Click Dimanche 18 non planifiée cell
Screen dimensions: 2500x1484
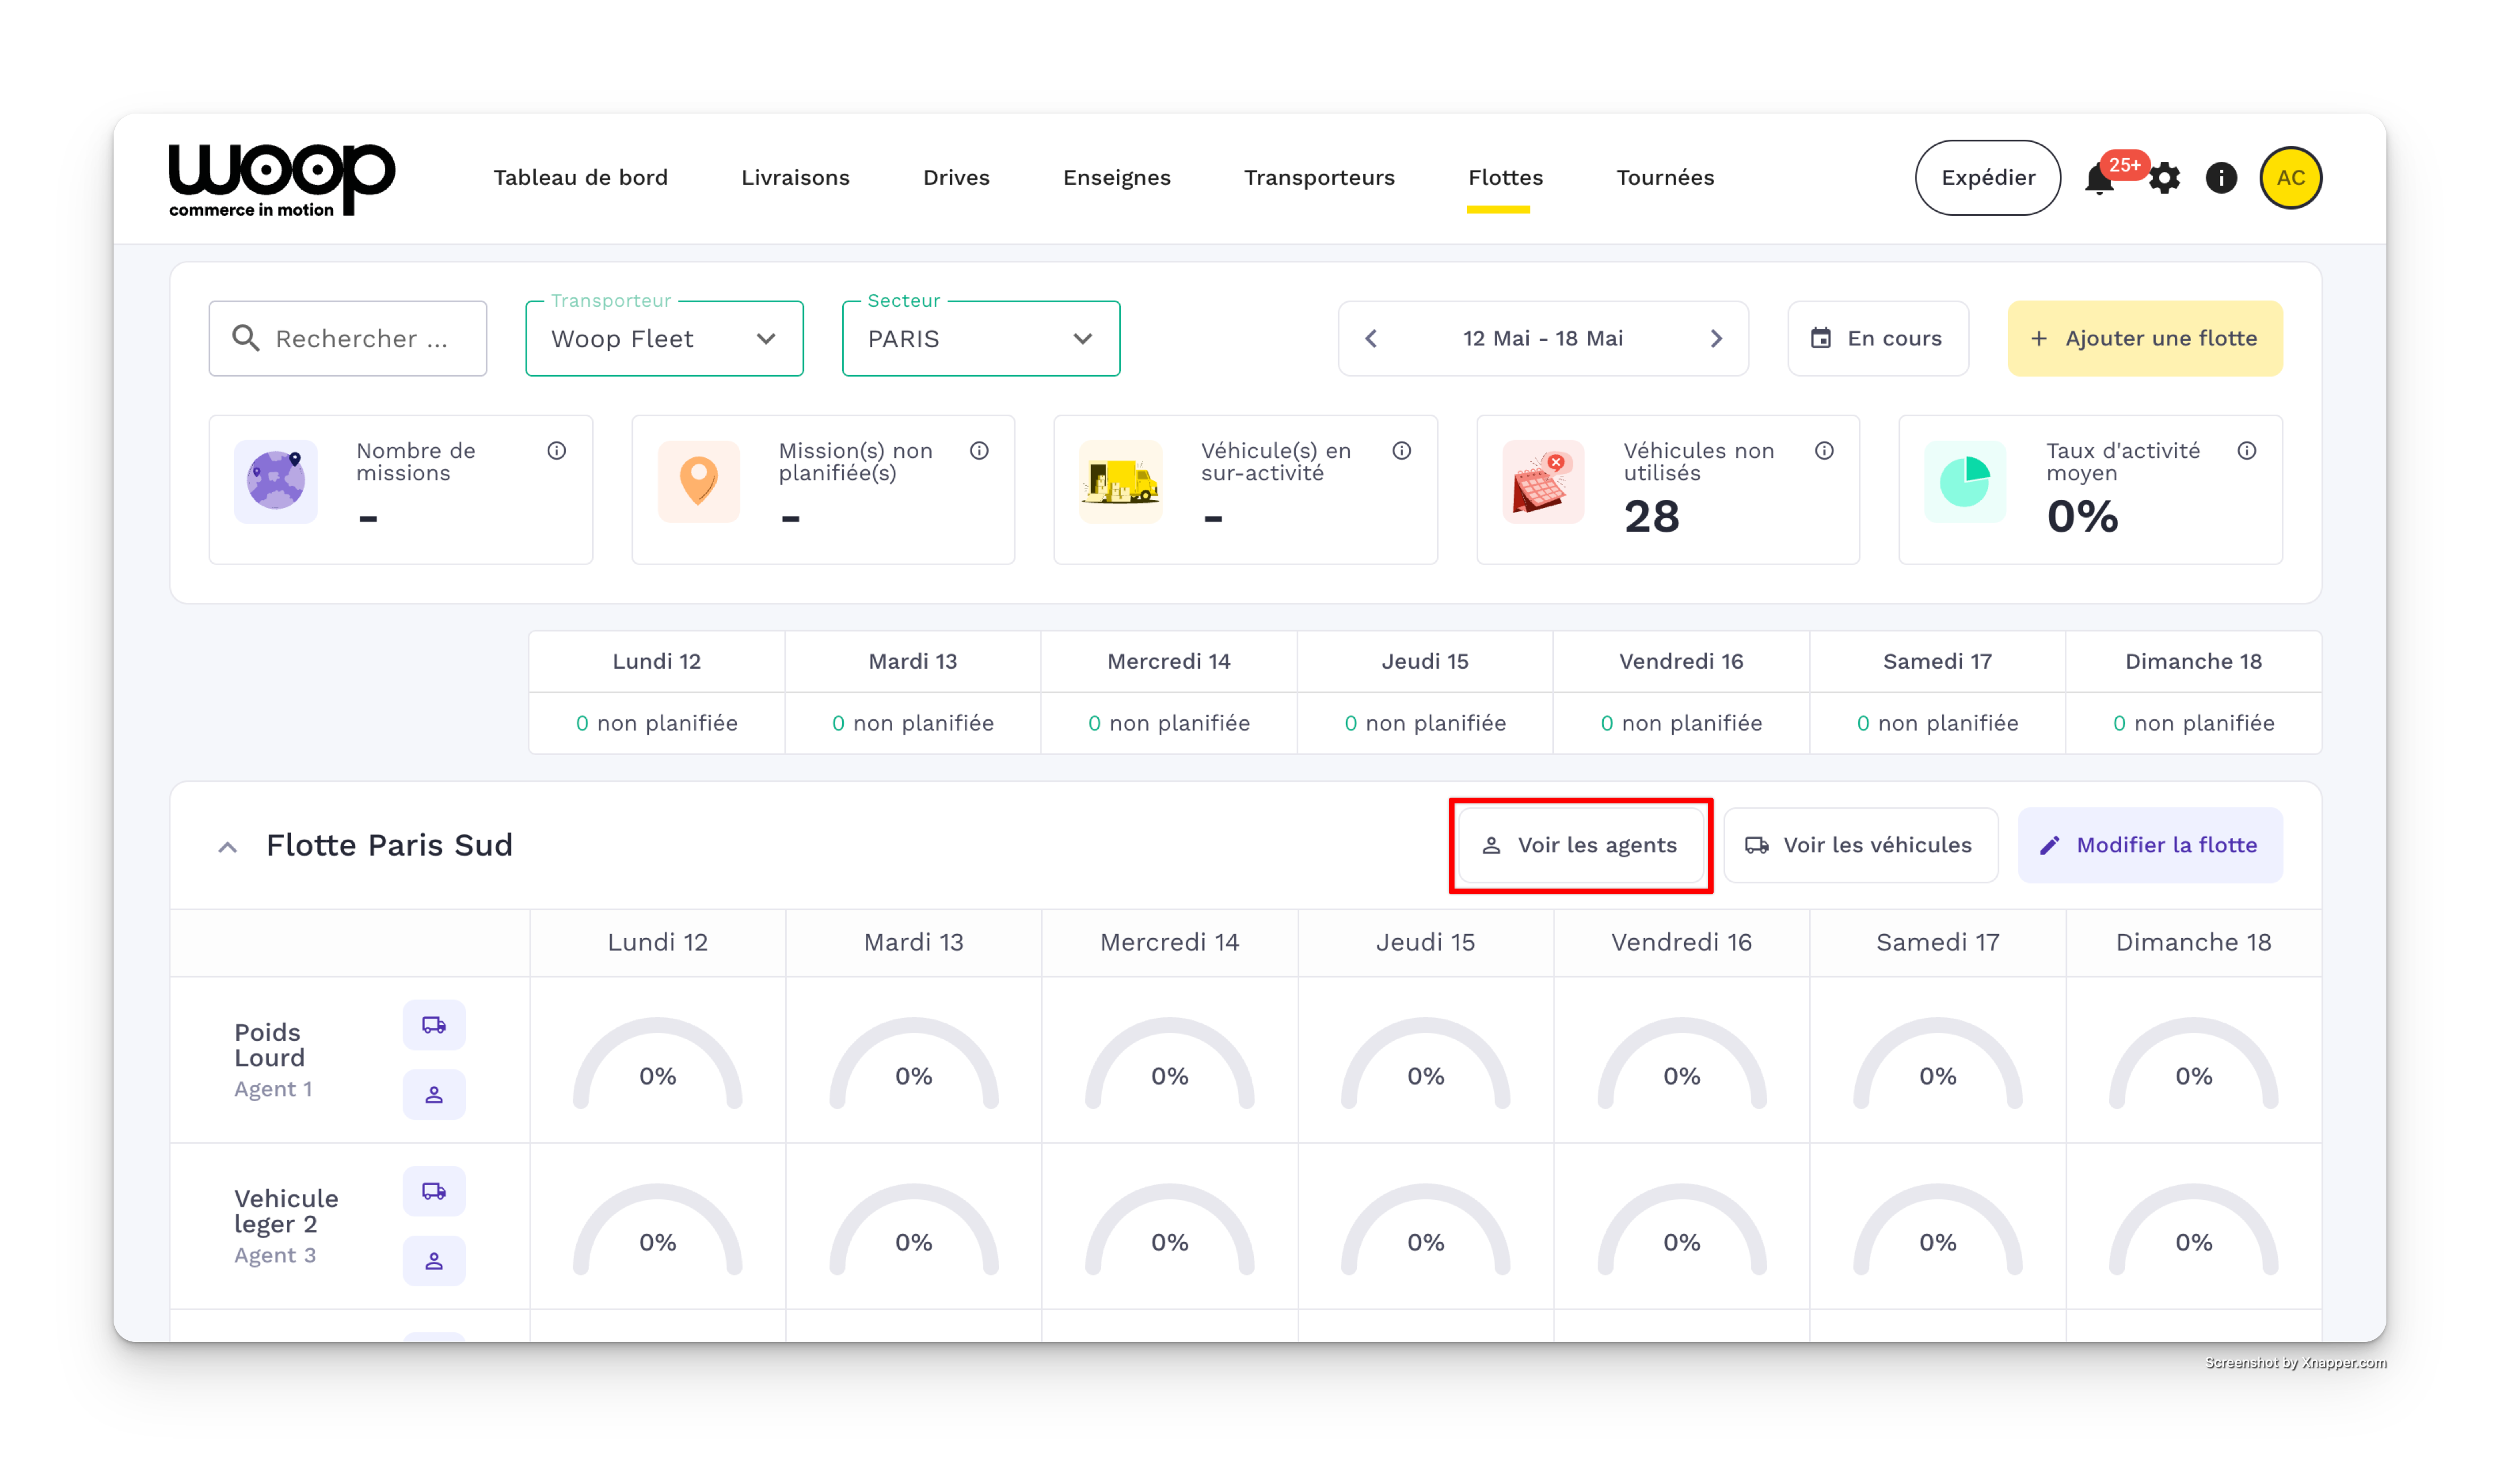2193,723
